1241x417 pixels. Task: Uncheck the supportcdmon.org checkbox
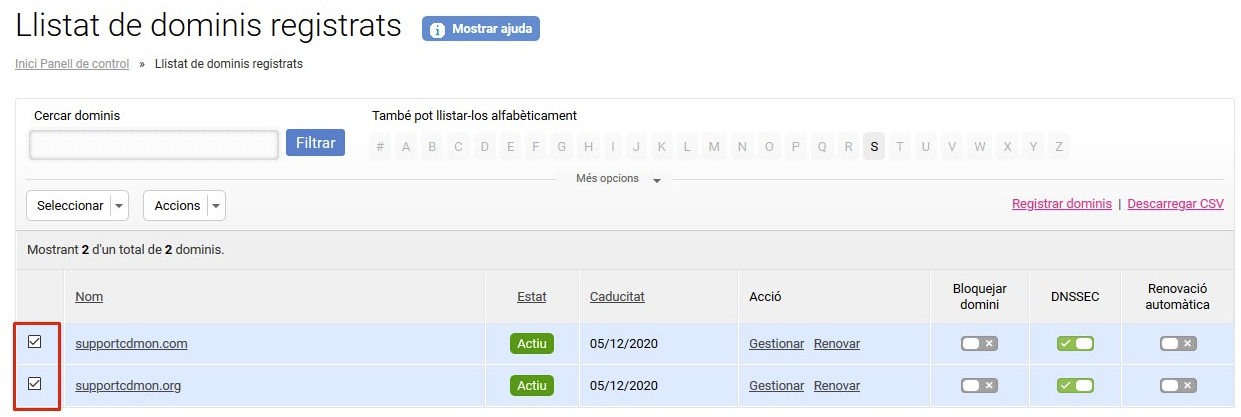pyautogui.click(x=35, y=383)
